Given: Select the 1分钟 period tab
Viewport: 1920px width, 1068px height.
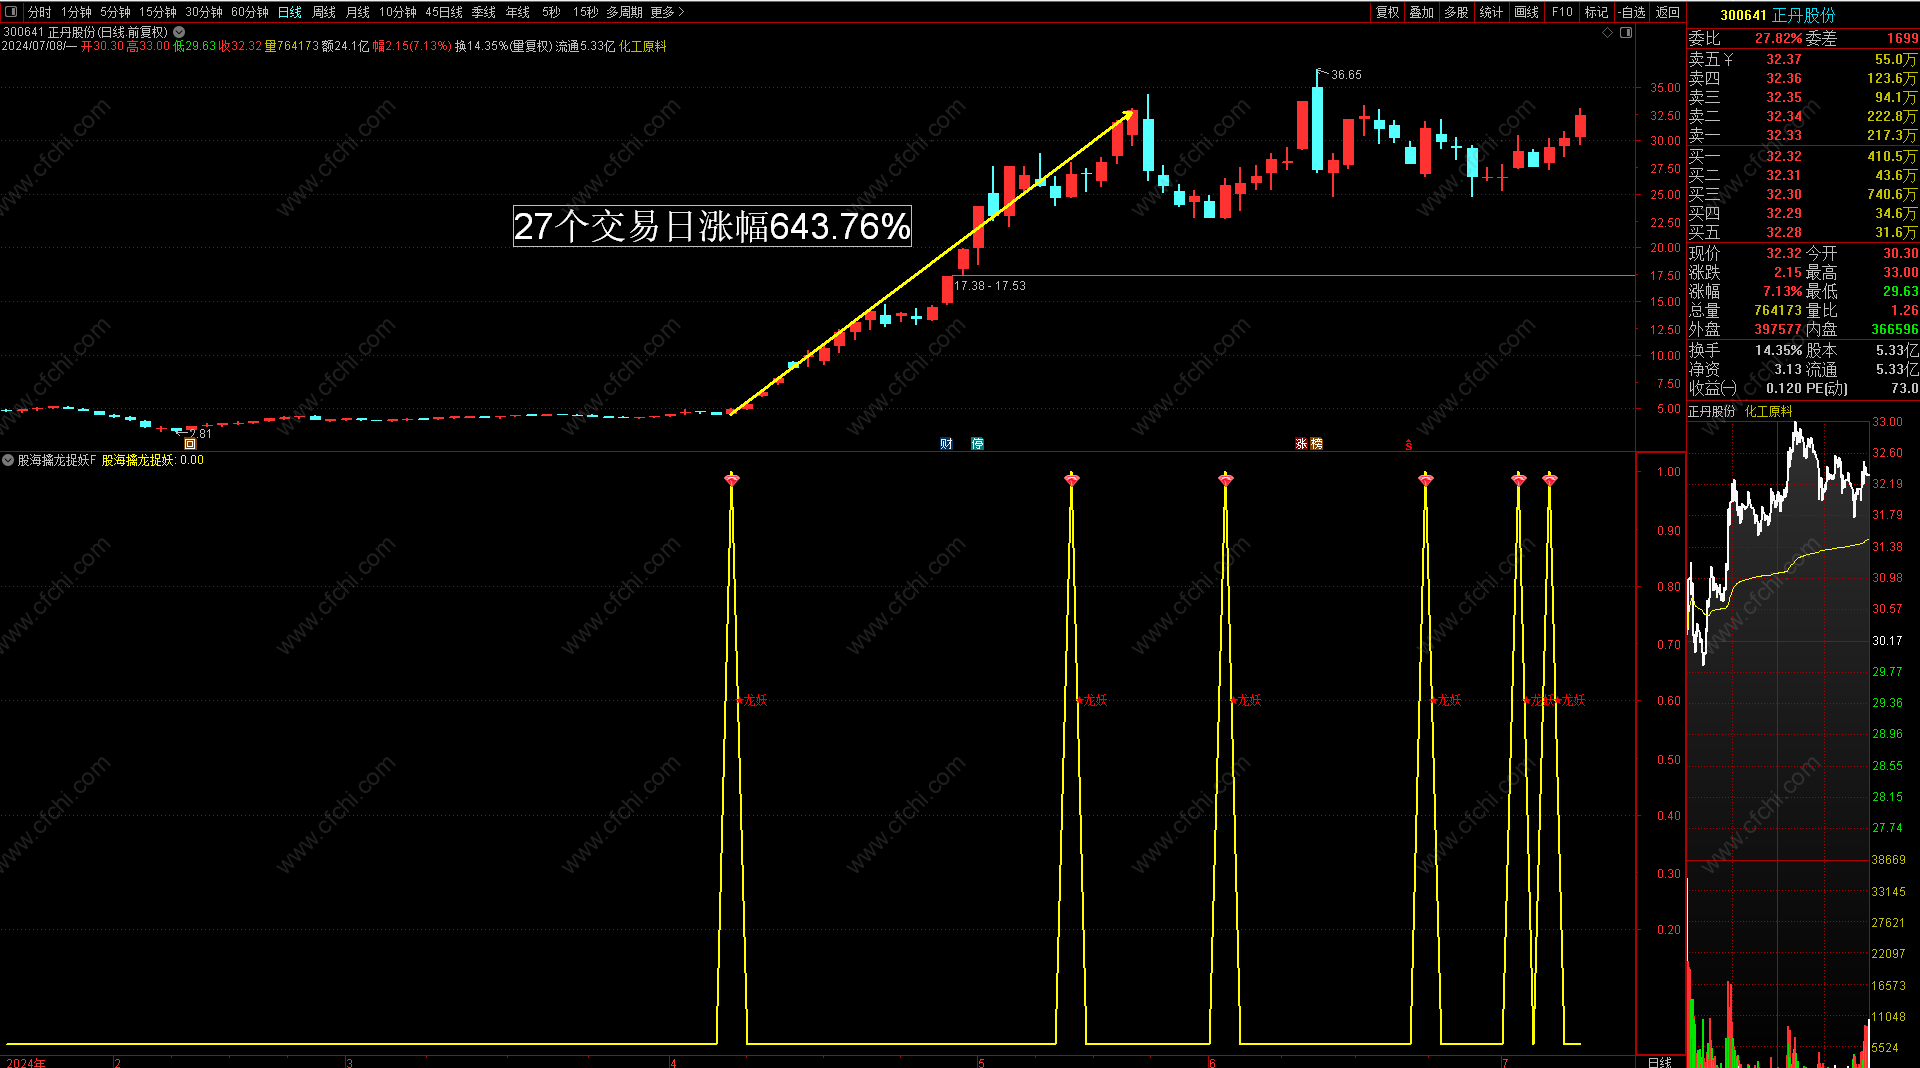Looking at the screenshot, I should click(76, 12).
